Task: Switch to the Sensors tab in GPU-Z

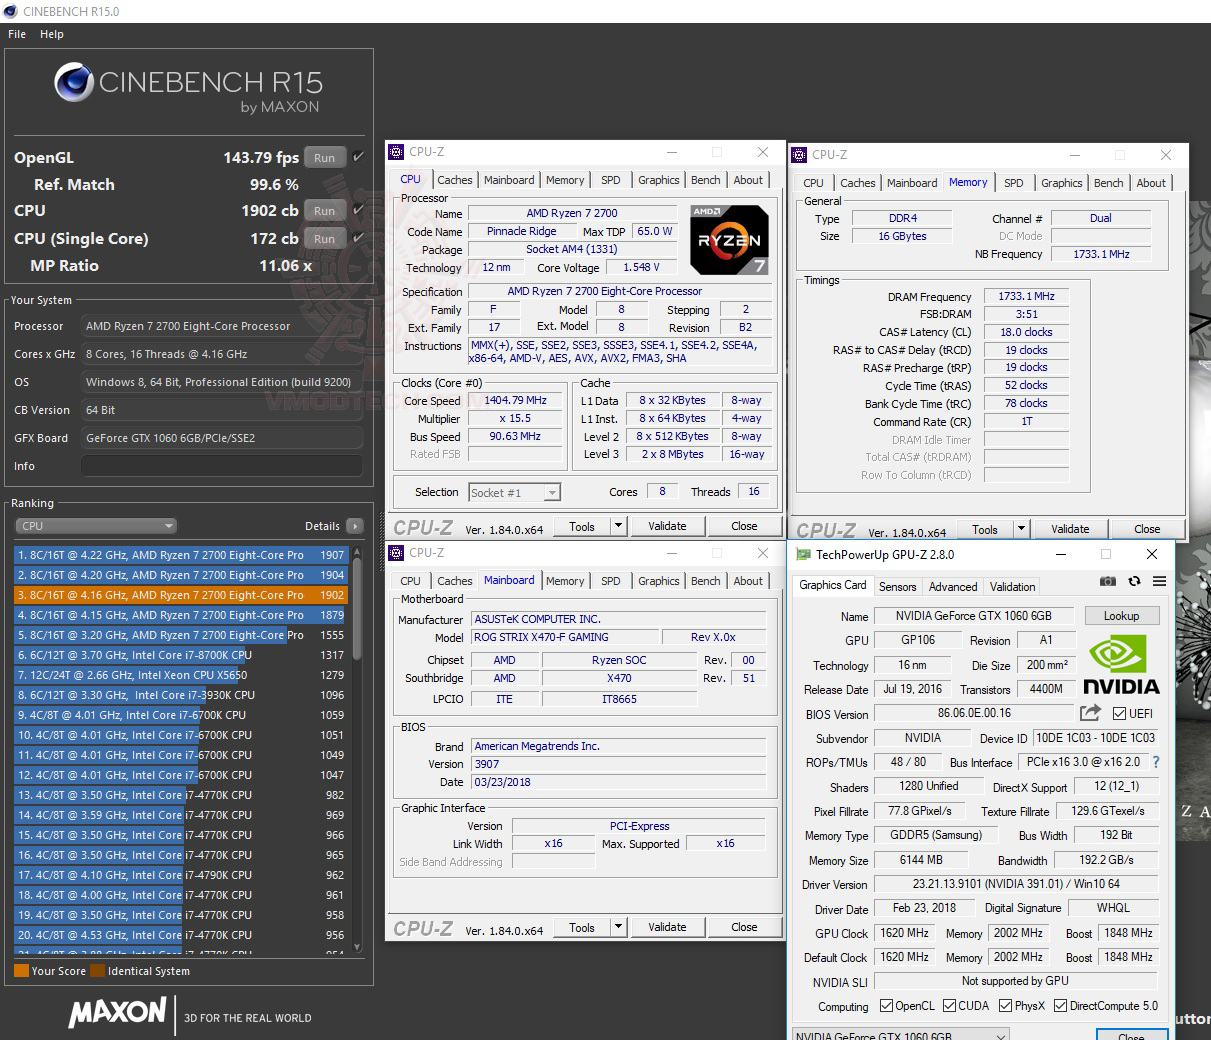Action: click(897, 586)
